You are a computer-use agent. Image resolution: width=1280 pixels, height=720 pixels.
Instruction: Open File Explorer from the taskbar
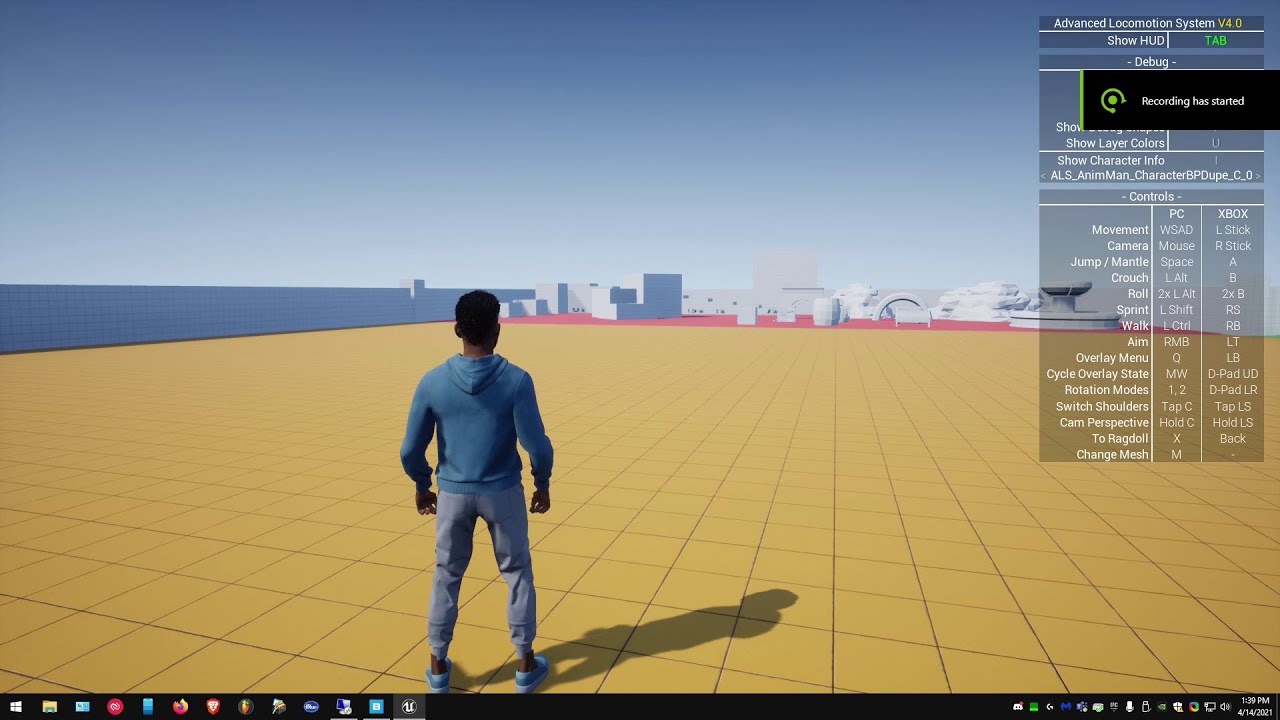(x=49, y=707)
